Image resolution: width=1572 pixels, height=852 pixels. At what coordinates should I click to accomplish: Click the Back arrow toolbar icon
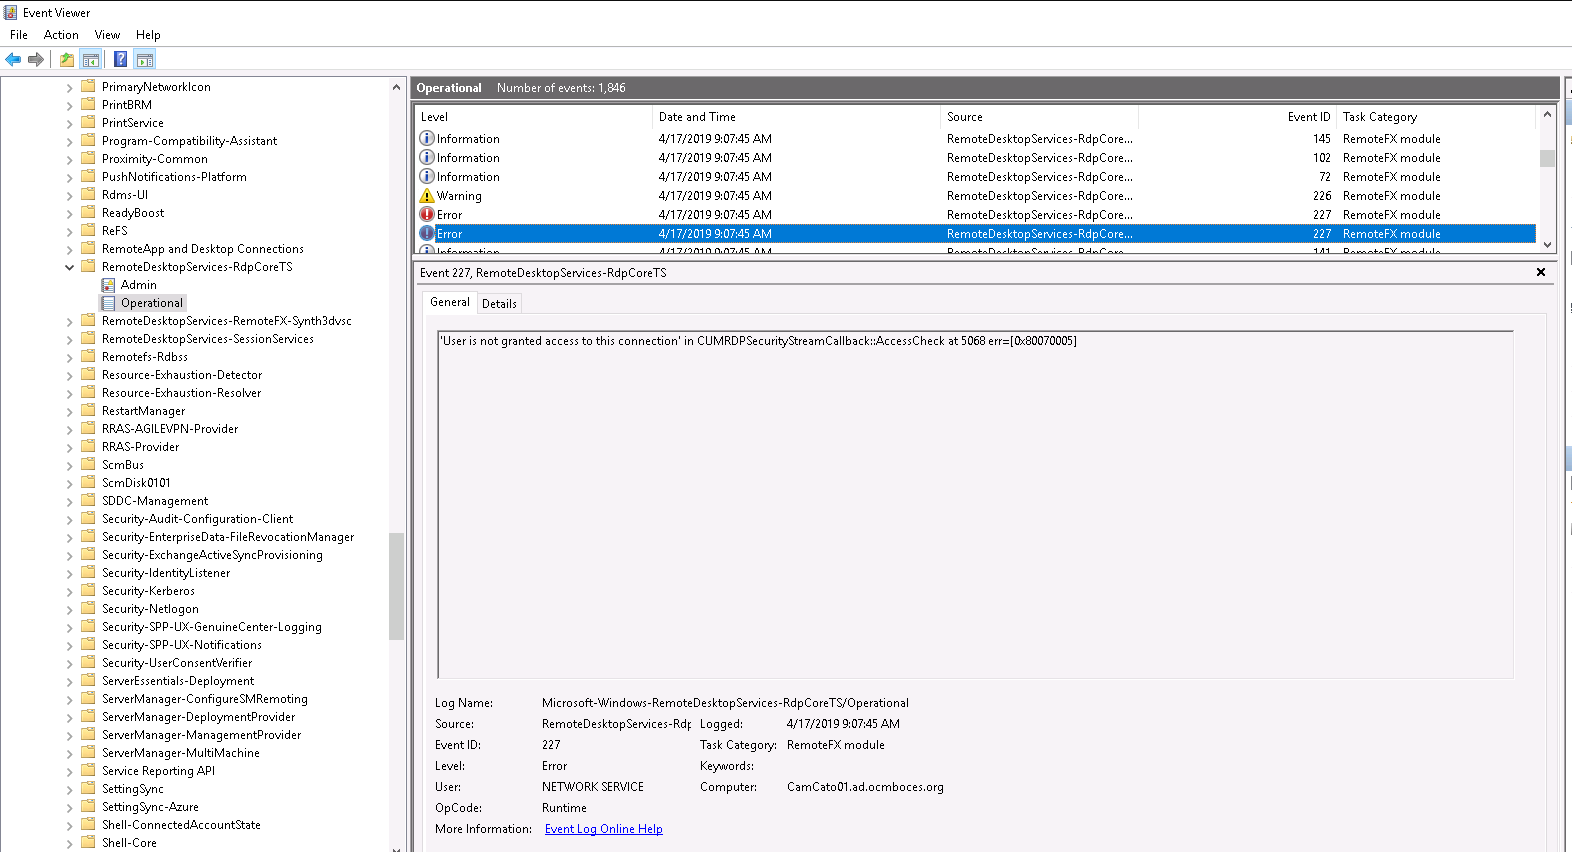click(13, 60)
